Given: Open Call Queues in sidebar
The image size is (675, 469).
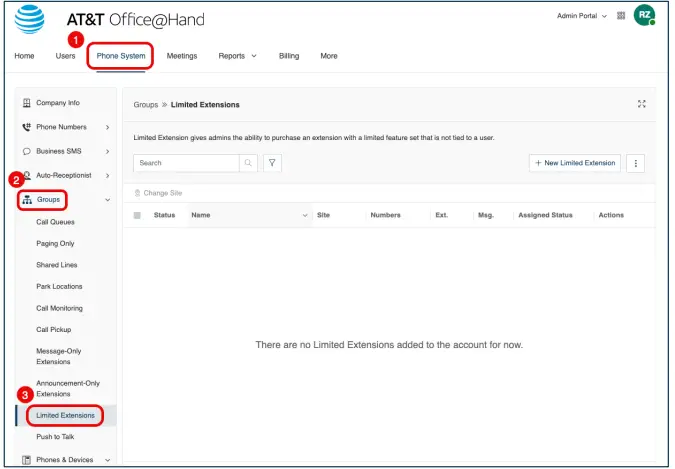Looking at the screenshot, I should click(55, 222).
